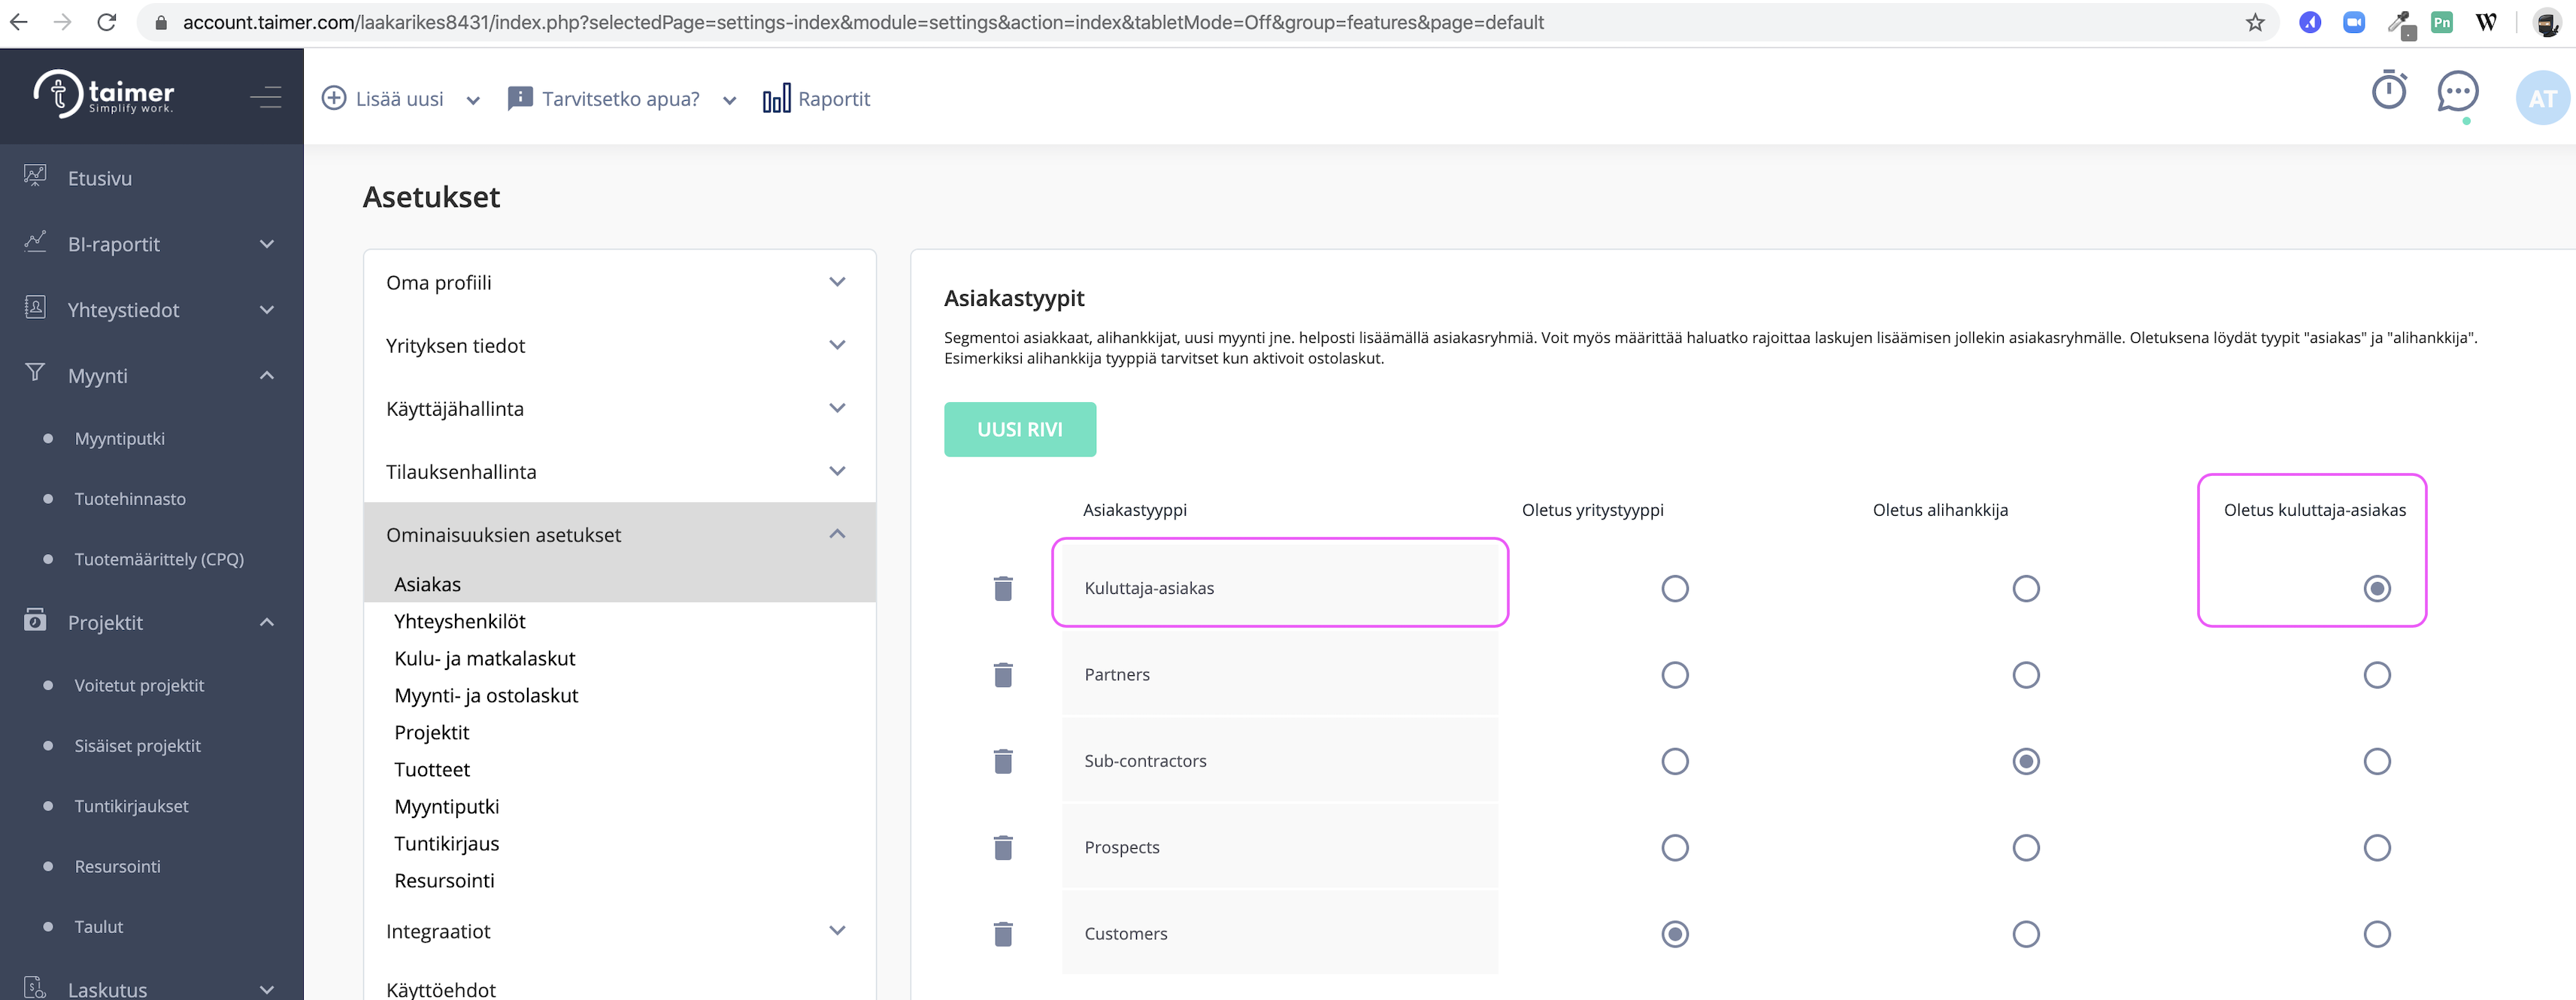The image size is (2576, 1000).
Task: Click the browser profile avatar
Action: pyautogui.click(x=2546, y=22)
